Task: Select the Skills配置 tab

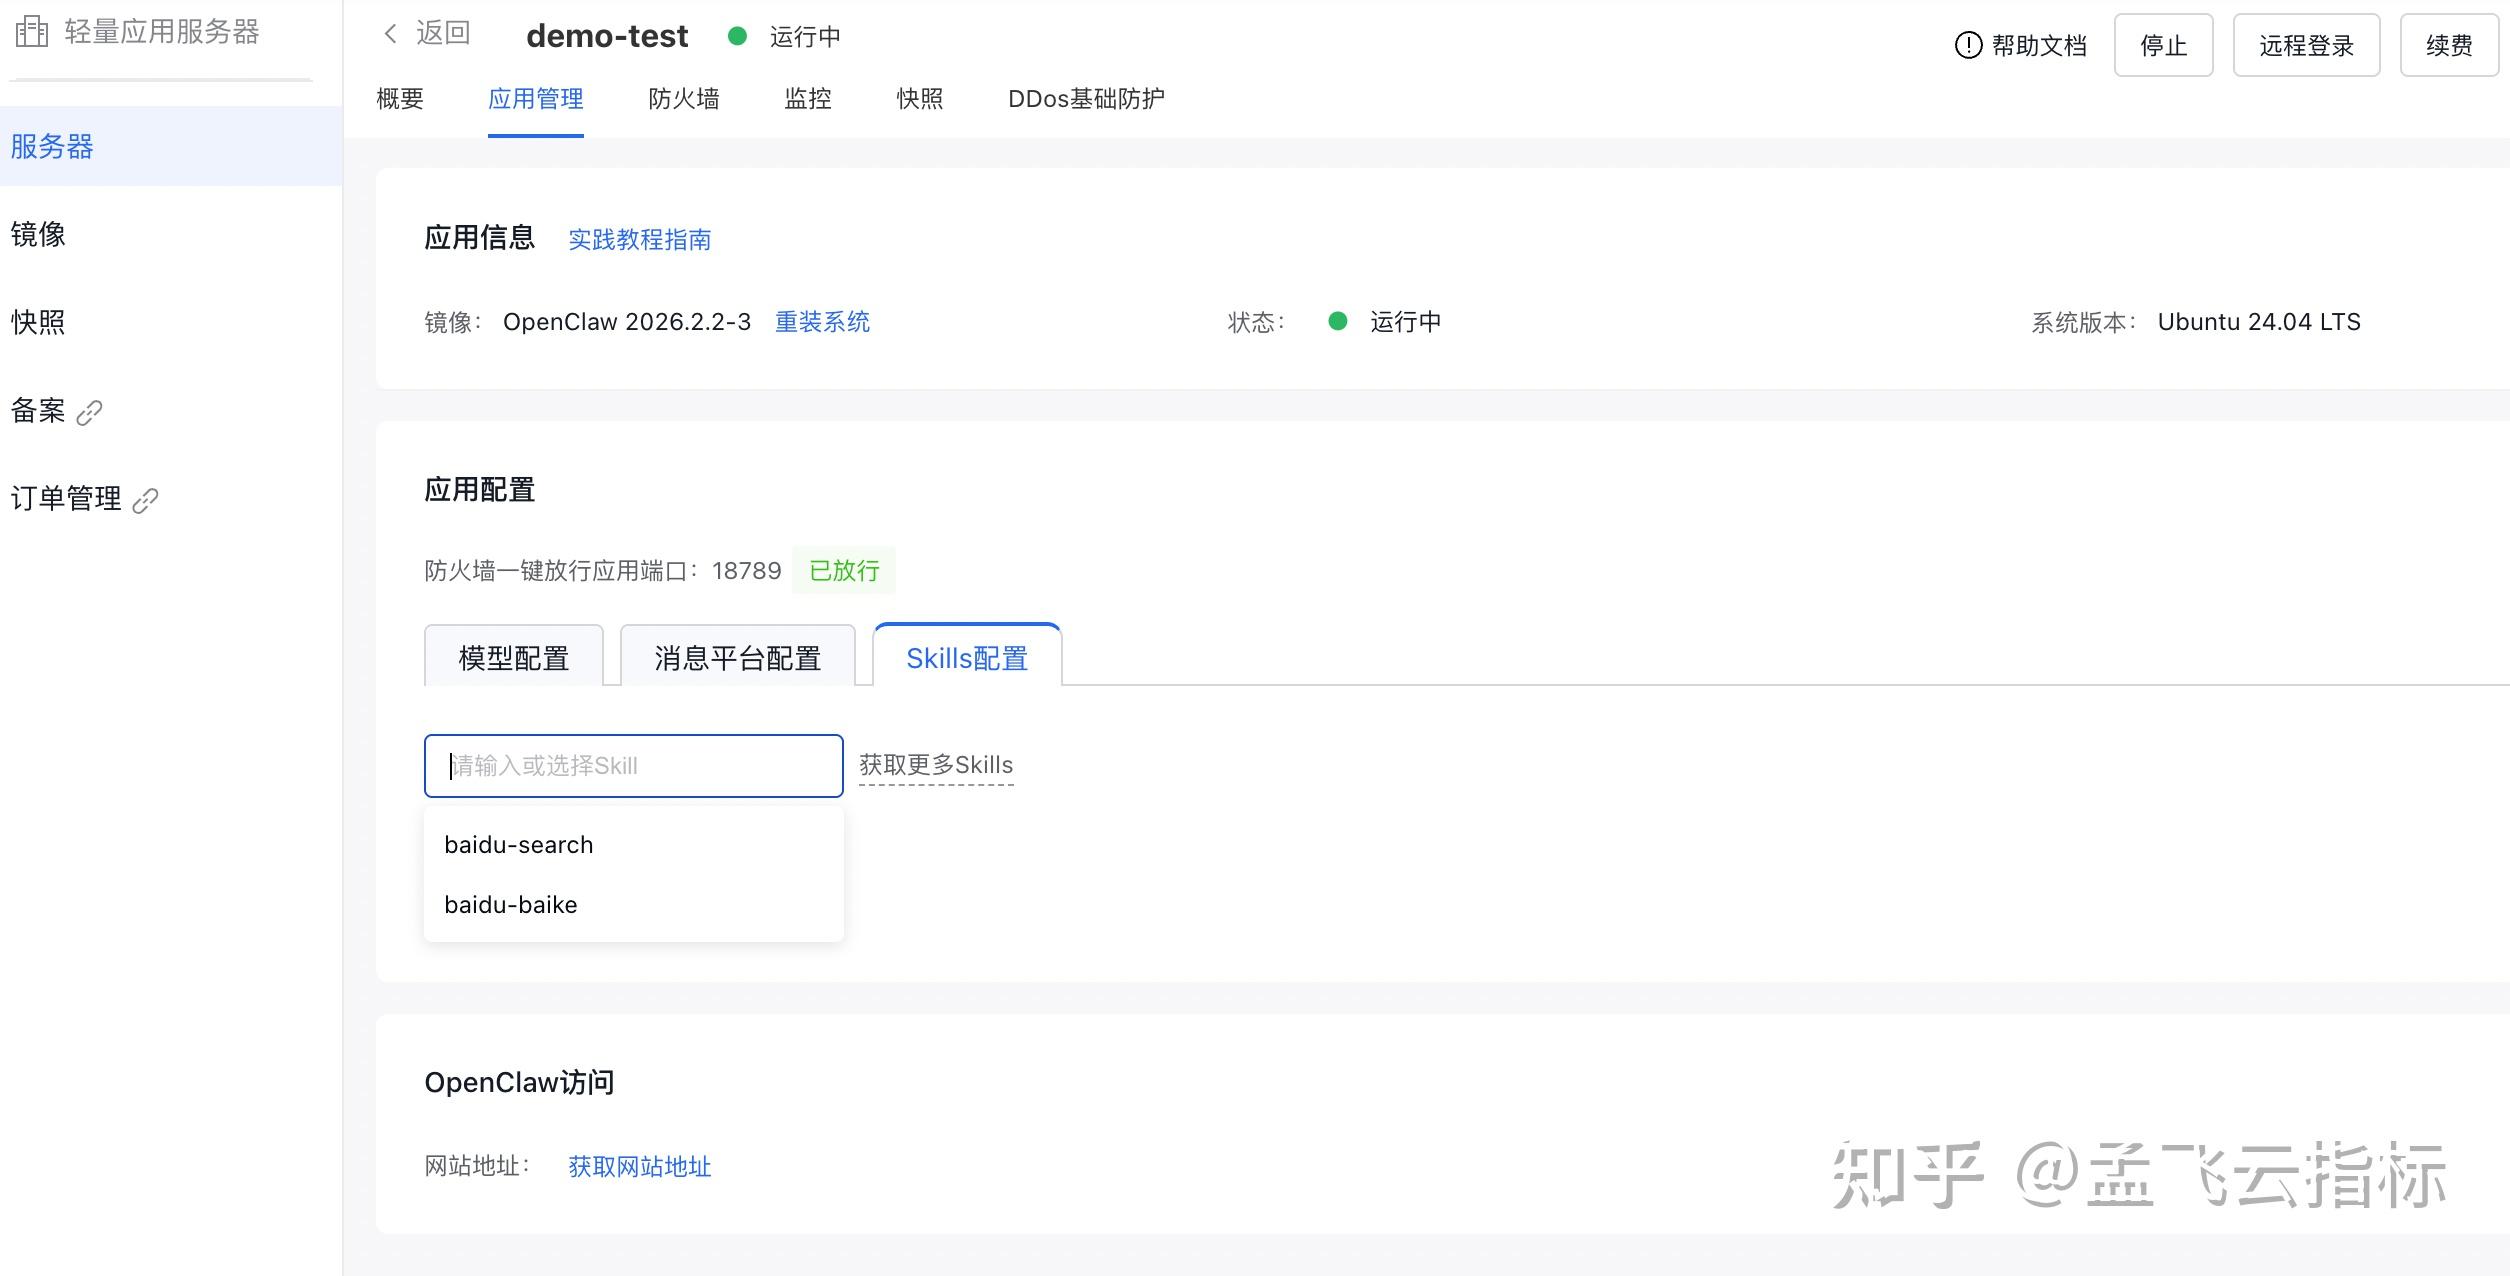Action: click(x=966, y=657)
